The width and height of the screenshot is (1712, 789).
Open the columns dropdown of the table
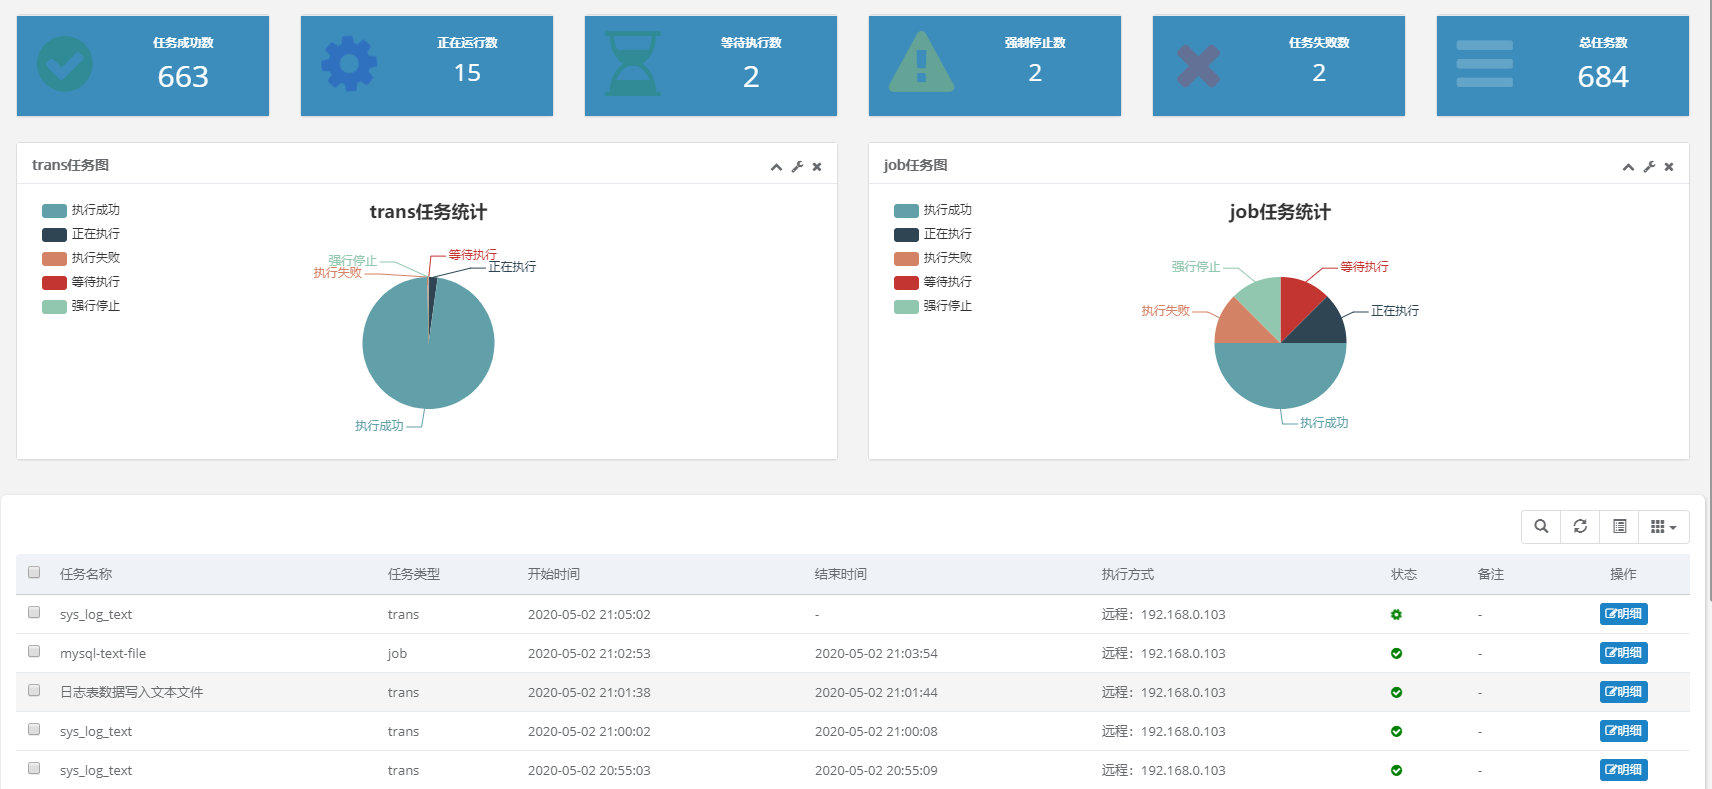point(1664,527)
